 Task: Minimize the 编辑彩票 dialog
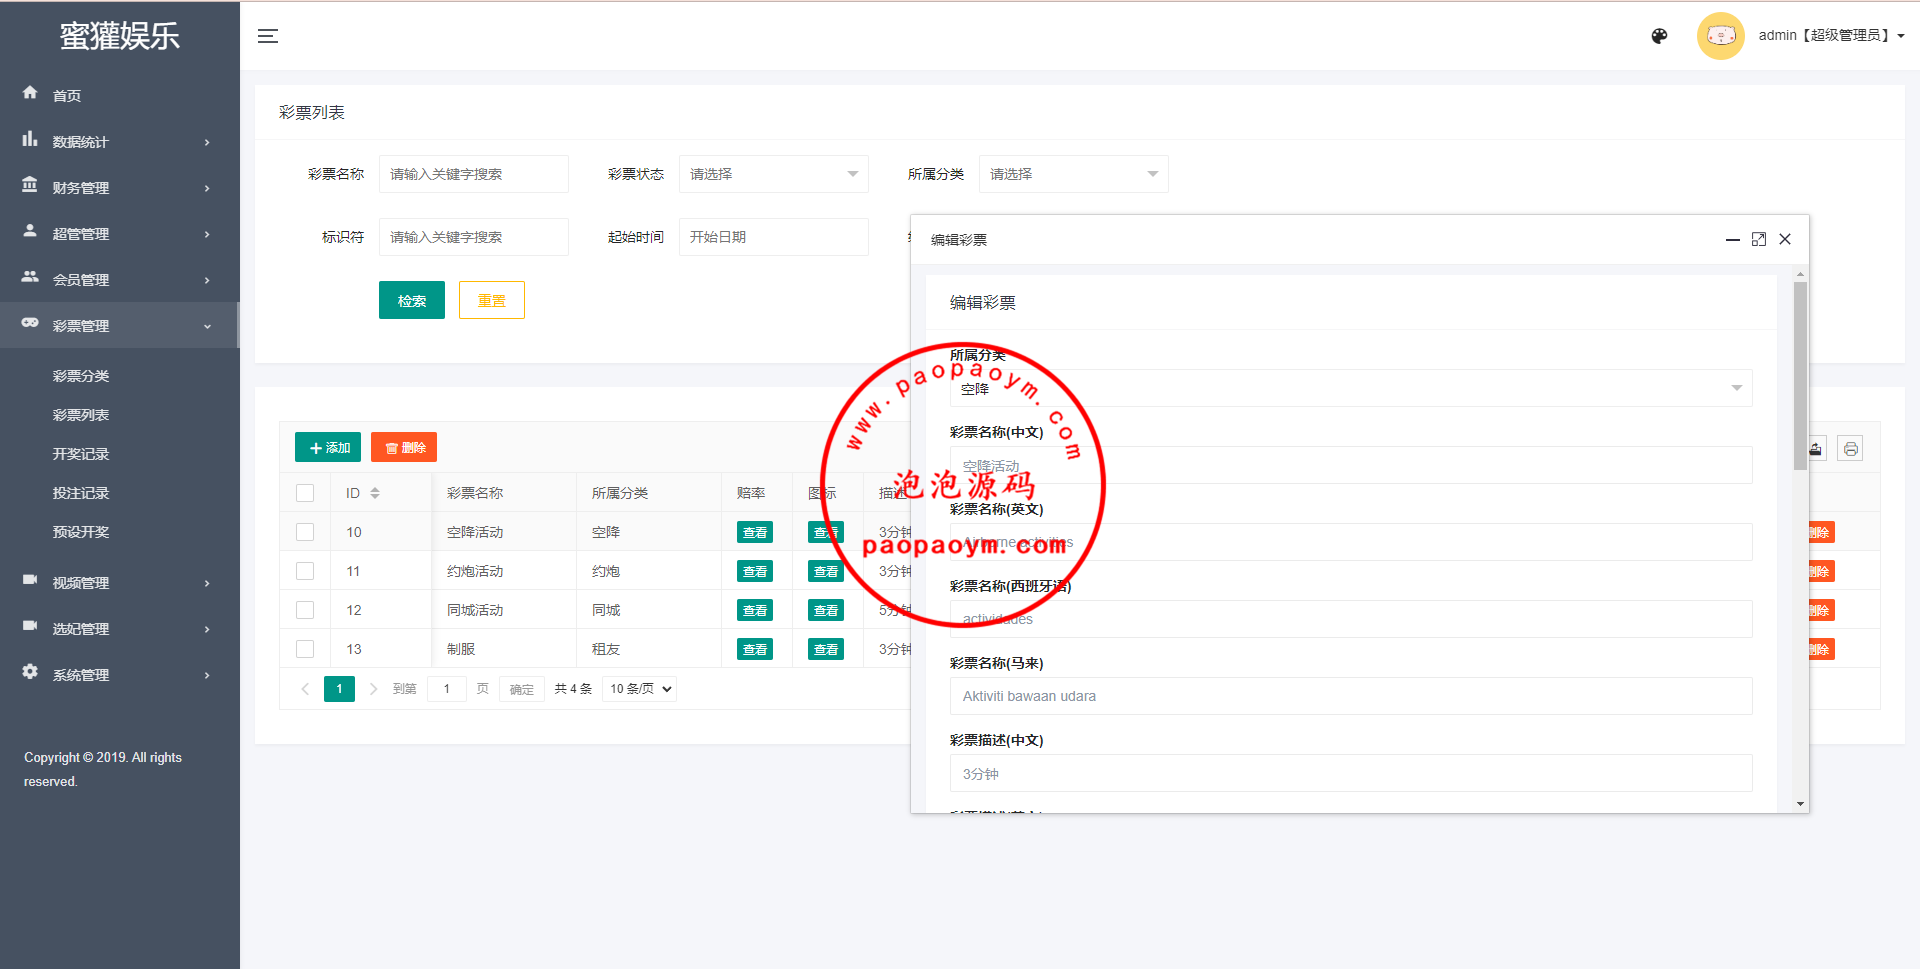point(1732,240)
